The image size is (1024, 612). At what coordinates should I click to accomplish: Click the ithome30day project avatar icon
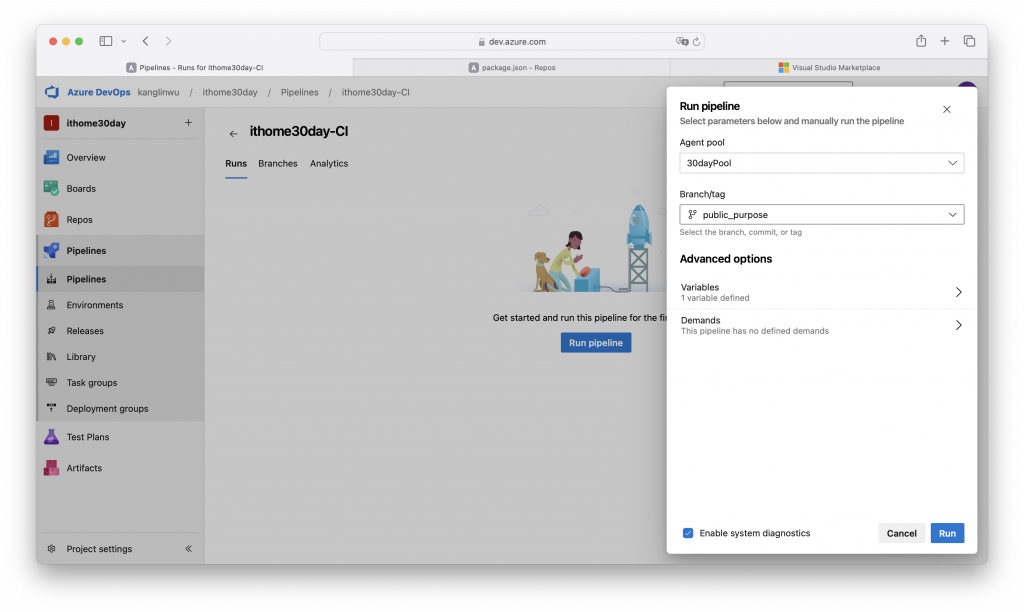[52, 123]
